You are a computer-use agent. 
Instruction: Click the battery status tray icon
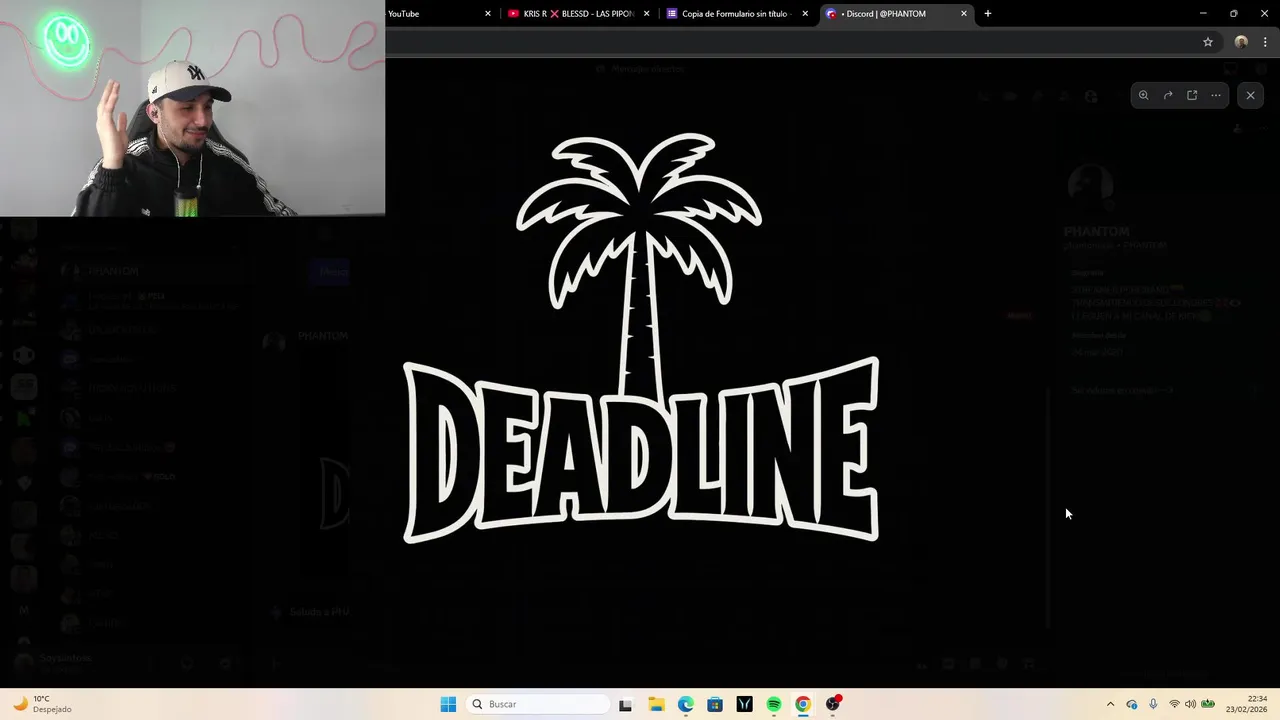(x=1208, y=704)
